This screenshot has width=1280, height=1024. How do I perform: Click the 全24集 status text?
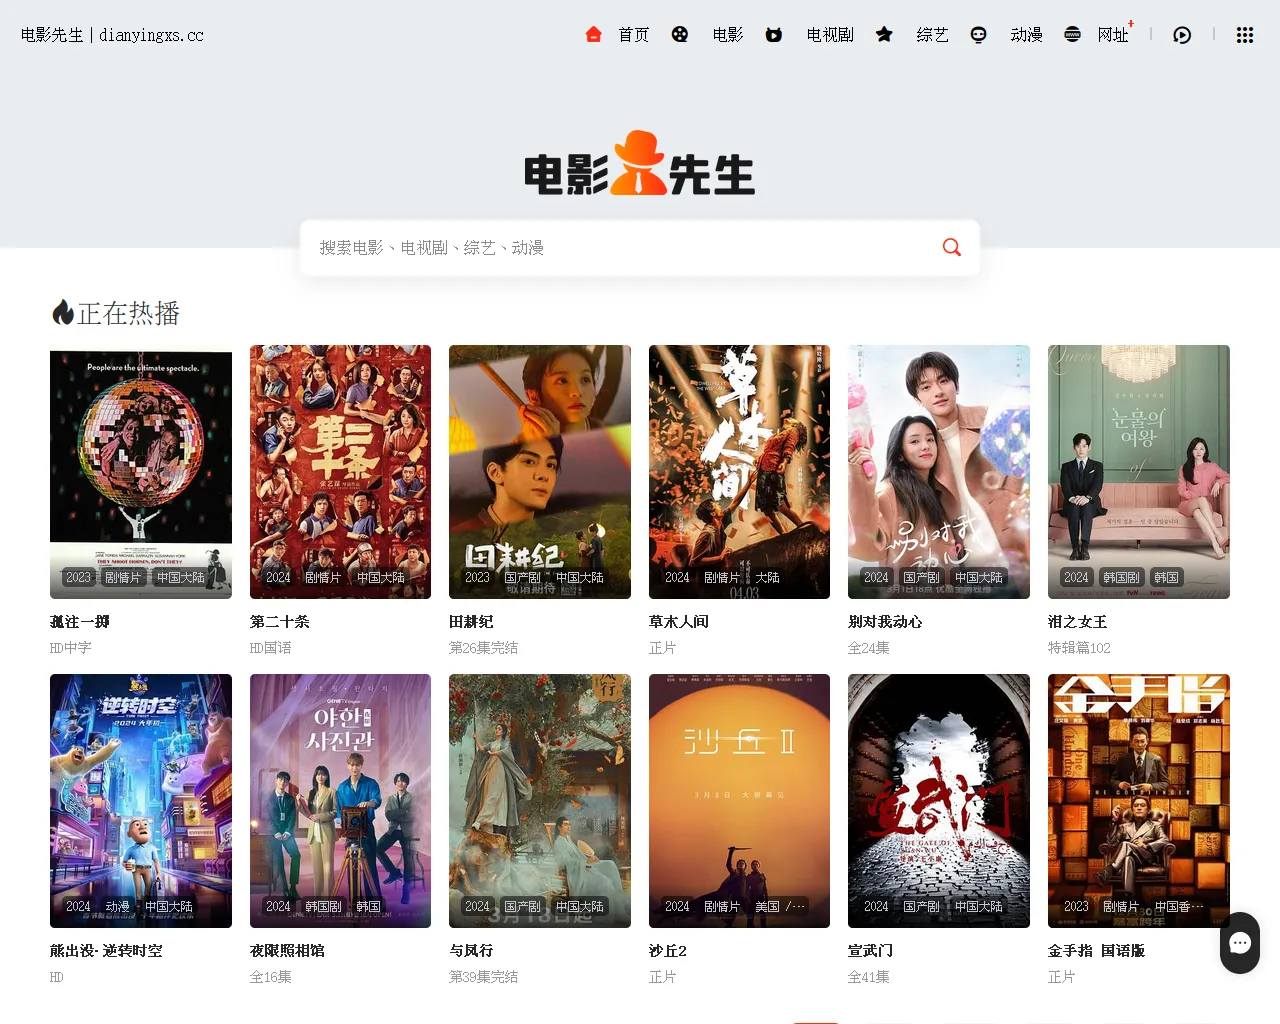pos(869,648)
